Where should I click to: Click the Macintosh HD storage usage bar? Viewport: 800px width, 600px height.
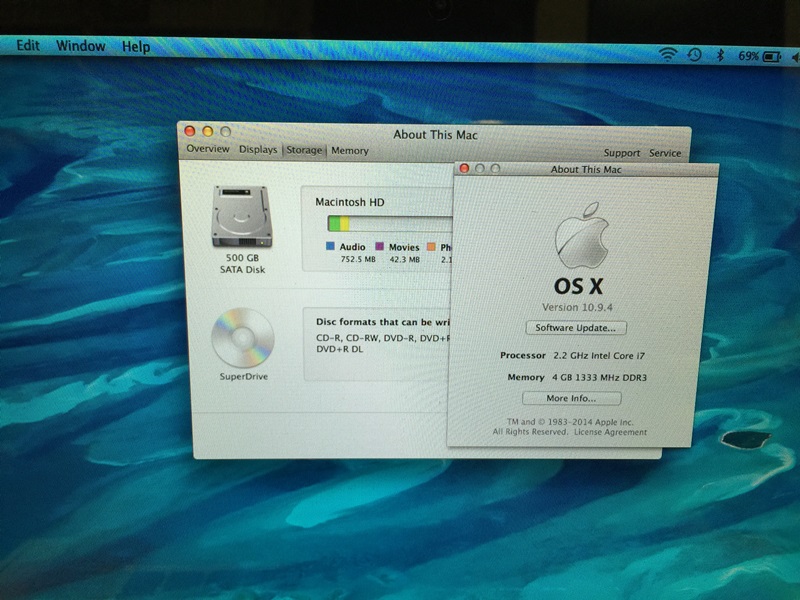[390, 223]
